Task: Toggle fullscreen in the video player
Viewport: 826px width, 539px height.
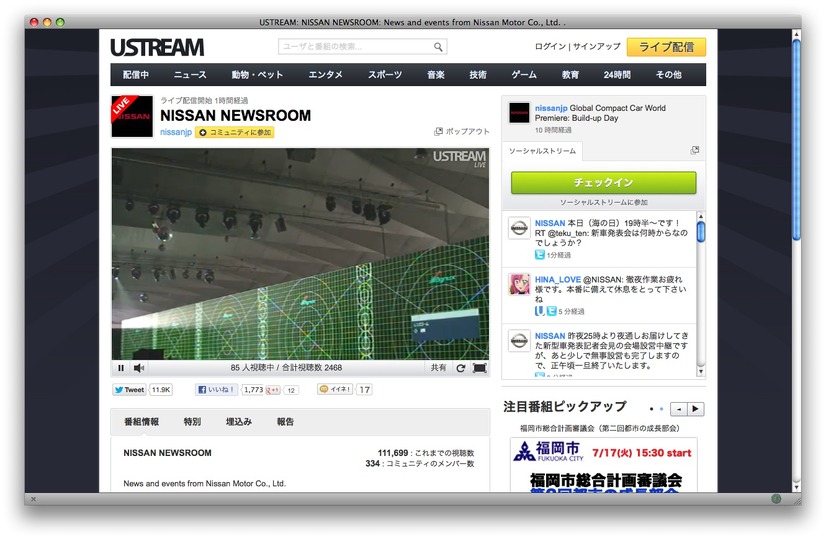Action: [479, 368]
